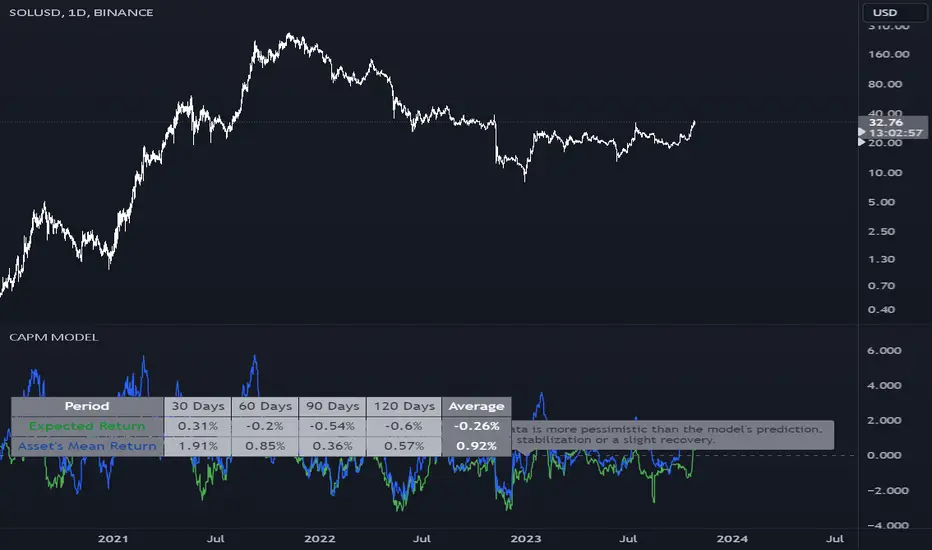Click the Average column header
The image size is (932, 550).
476,406
